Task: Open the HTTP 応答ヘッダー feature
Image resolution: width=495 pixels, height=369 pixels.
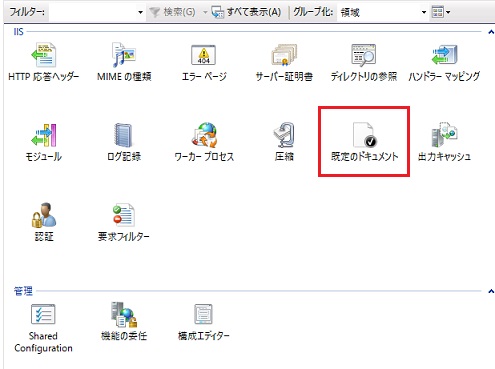Action: tap(44, 62)
